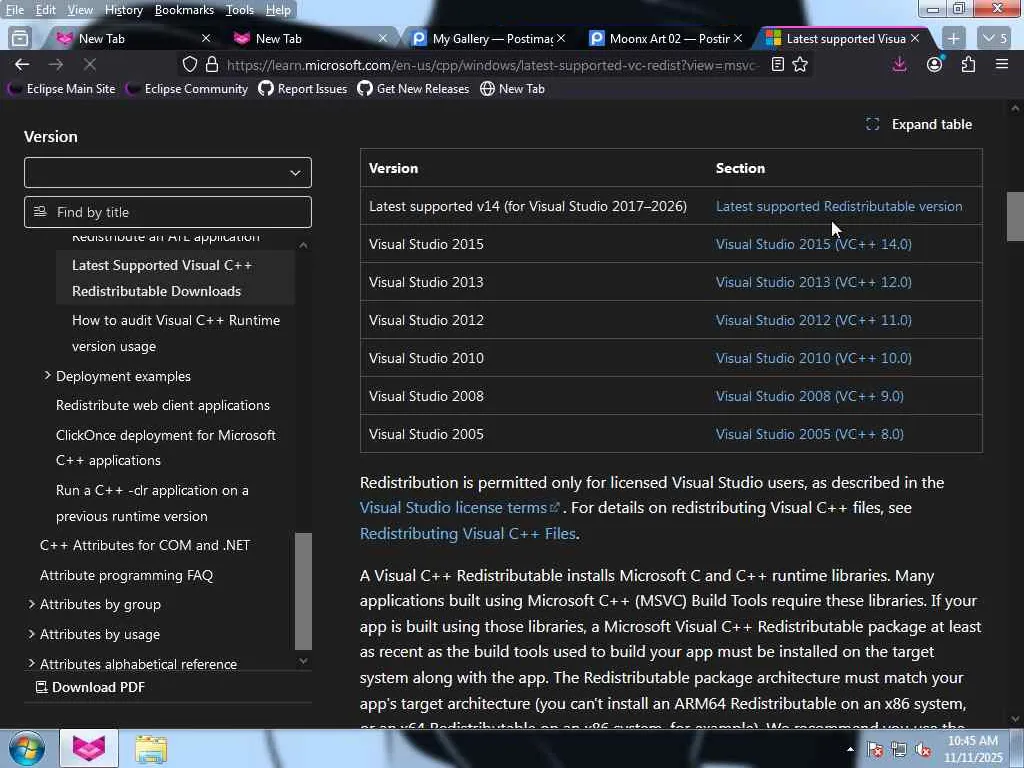Open Run a C++ -clr application item
Image resolution: width=1024 pixels, height=768 pixels.
(x=152, y=503)
